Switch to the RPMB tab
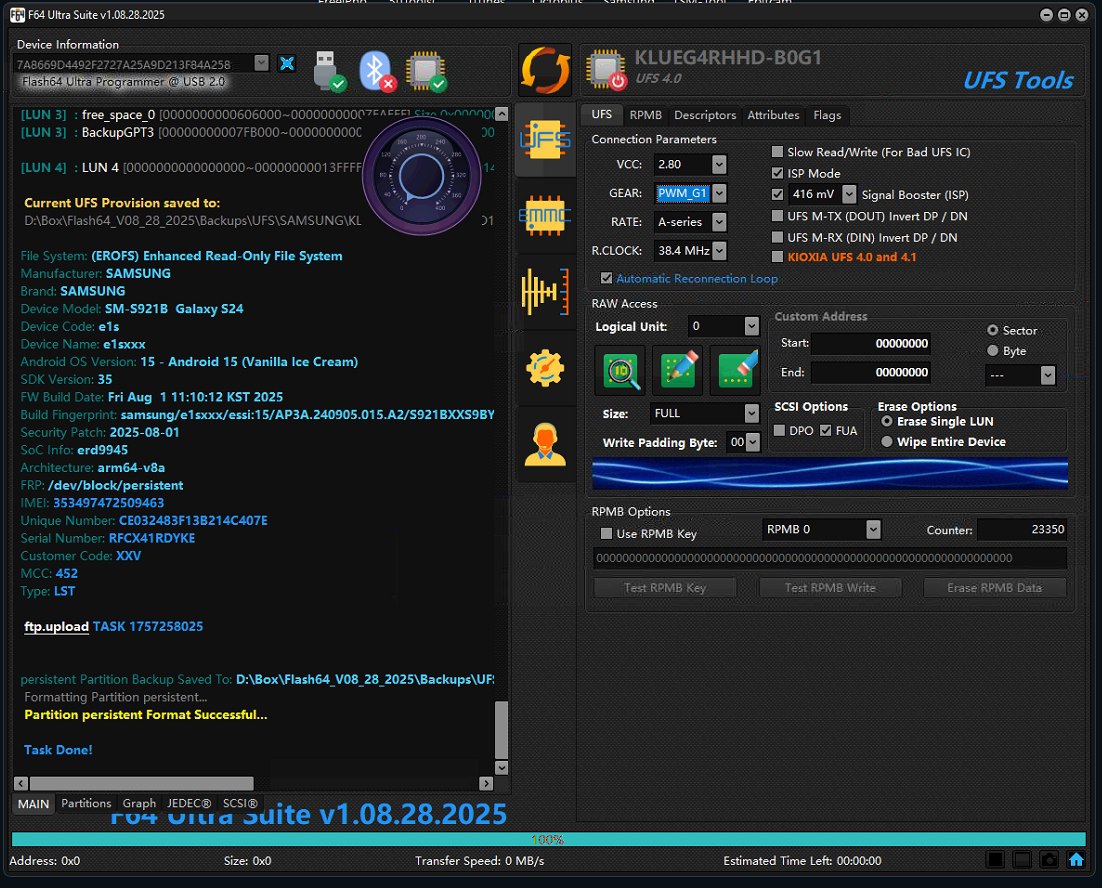Image resolution: width=1102 pixels, height=888 pixels. 645,115
